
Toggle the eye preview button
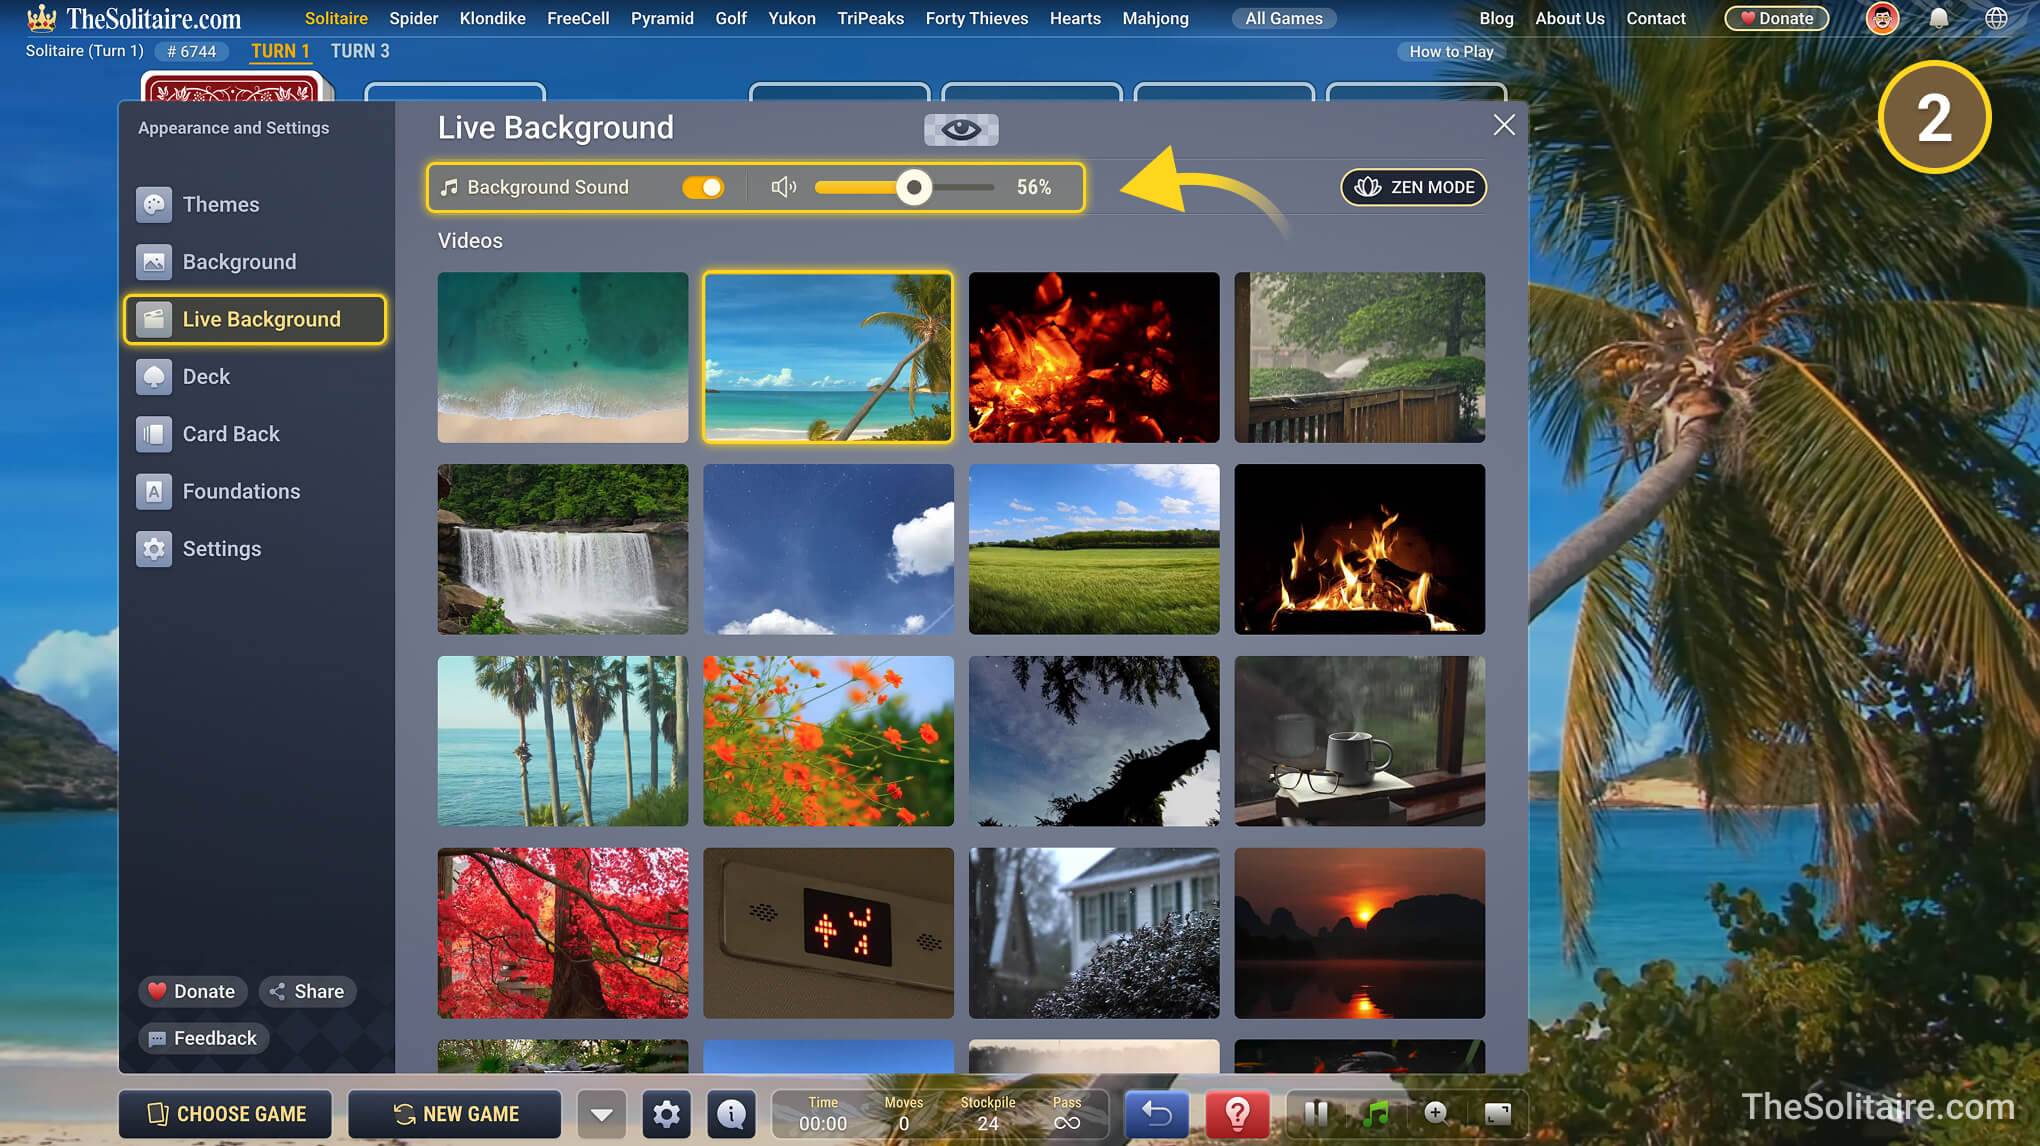(x=961, y=129)
